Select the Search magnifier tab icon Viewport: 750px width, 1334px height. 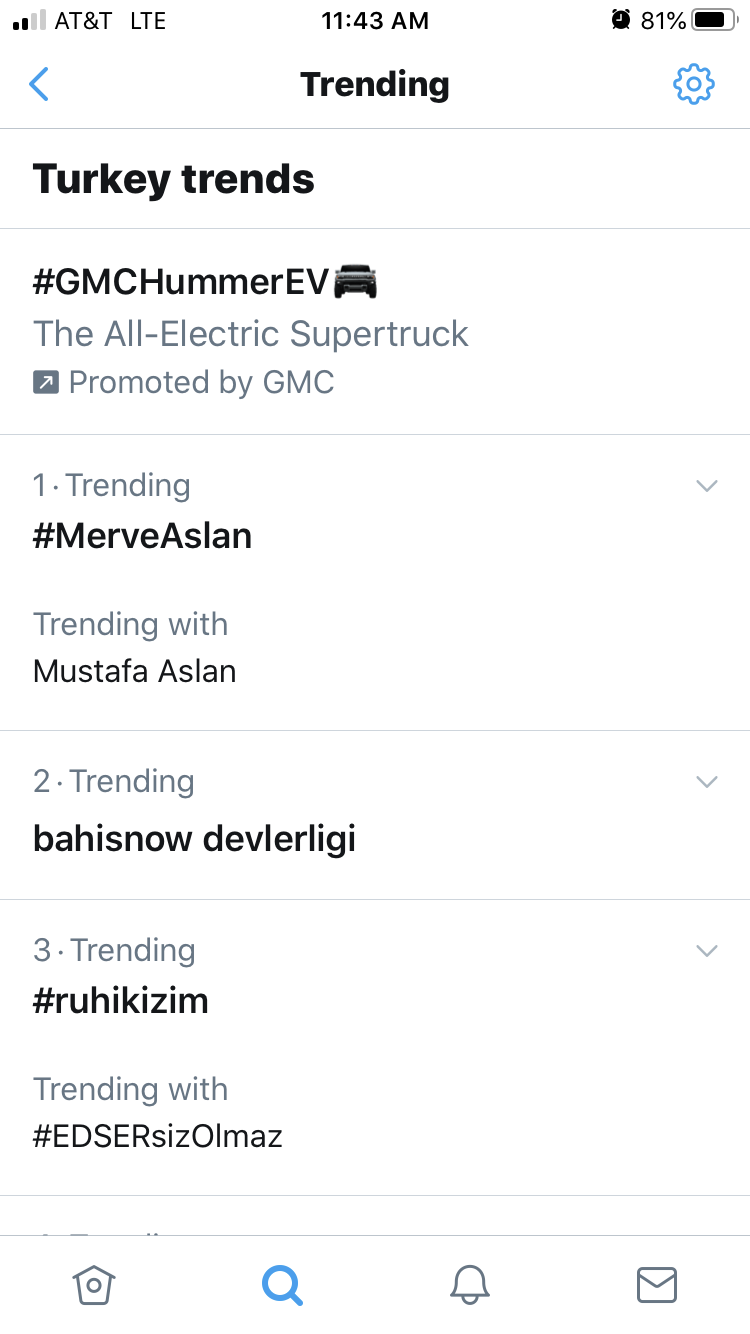pyautogui.click(x=282, y=1284)
